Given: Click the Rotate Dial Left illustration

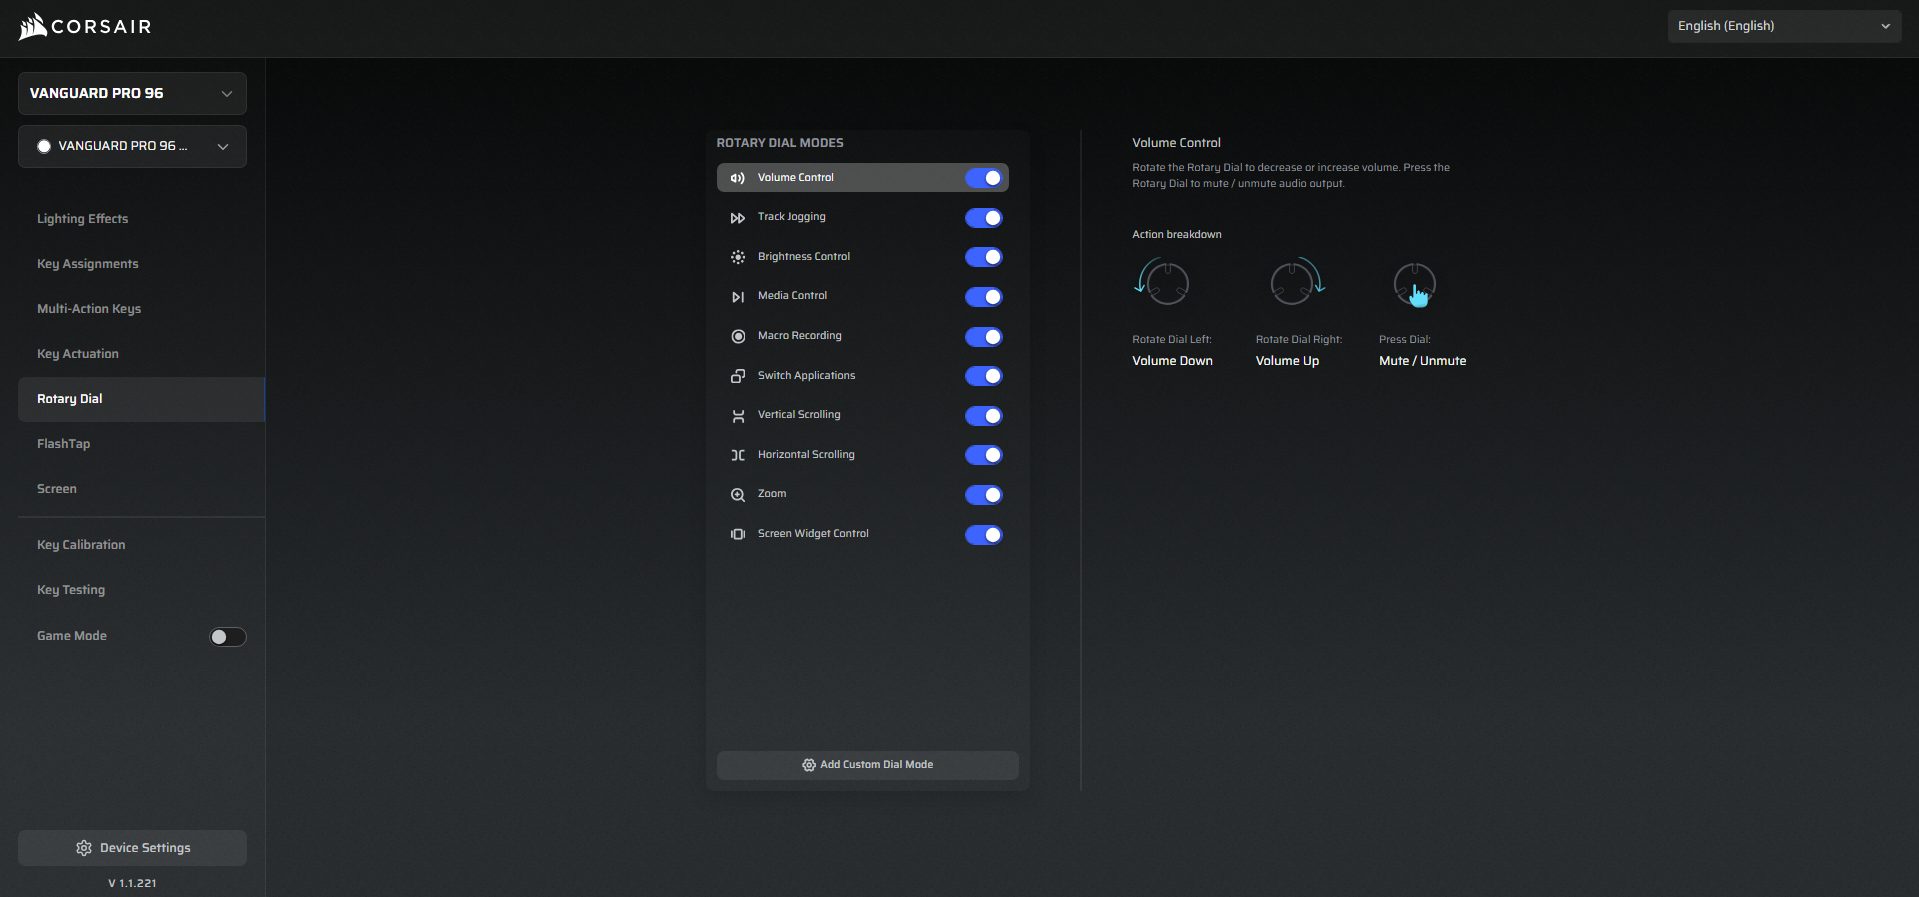Looking at the screenshot, I should (1162, 282).
